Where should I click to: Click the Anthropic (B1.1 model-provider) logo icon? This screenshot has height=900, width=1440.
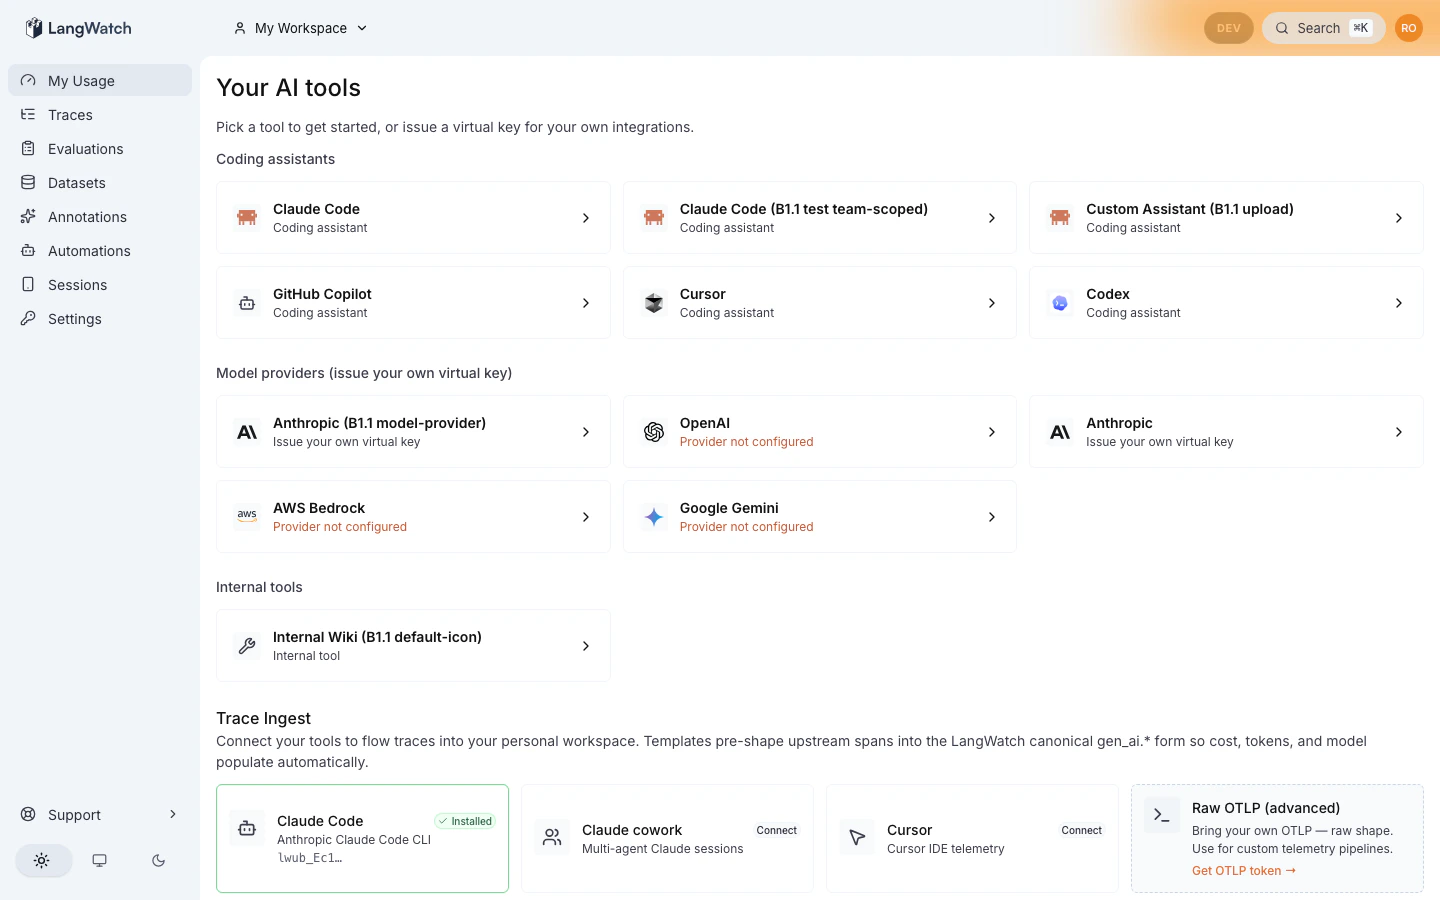[247, 432]
